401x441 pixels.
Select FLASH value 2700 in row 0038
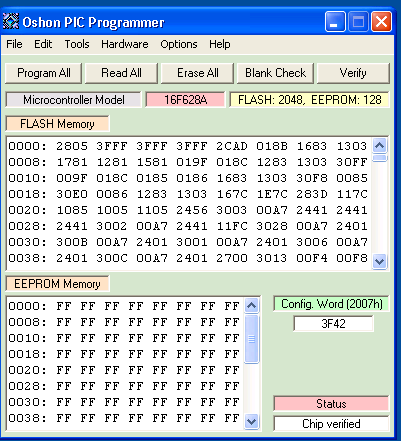click(x=232, y=258)
